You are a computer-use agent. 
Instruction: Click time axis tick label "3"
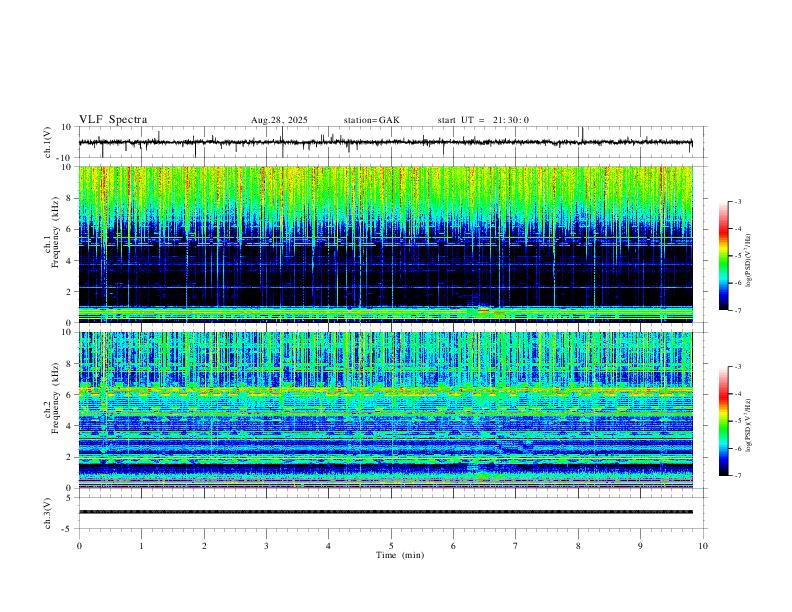[x=266, y=546]
